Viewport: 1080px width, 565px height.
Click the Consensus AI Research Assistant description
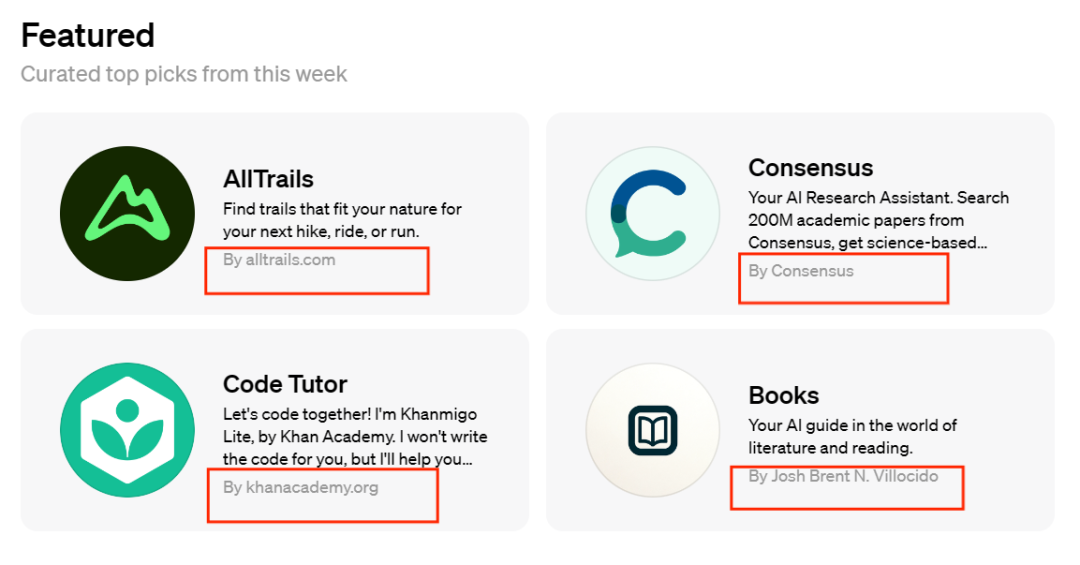tap(878, 220)
